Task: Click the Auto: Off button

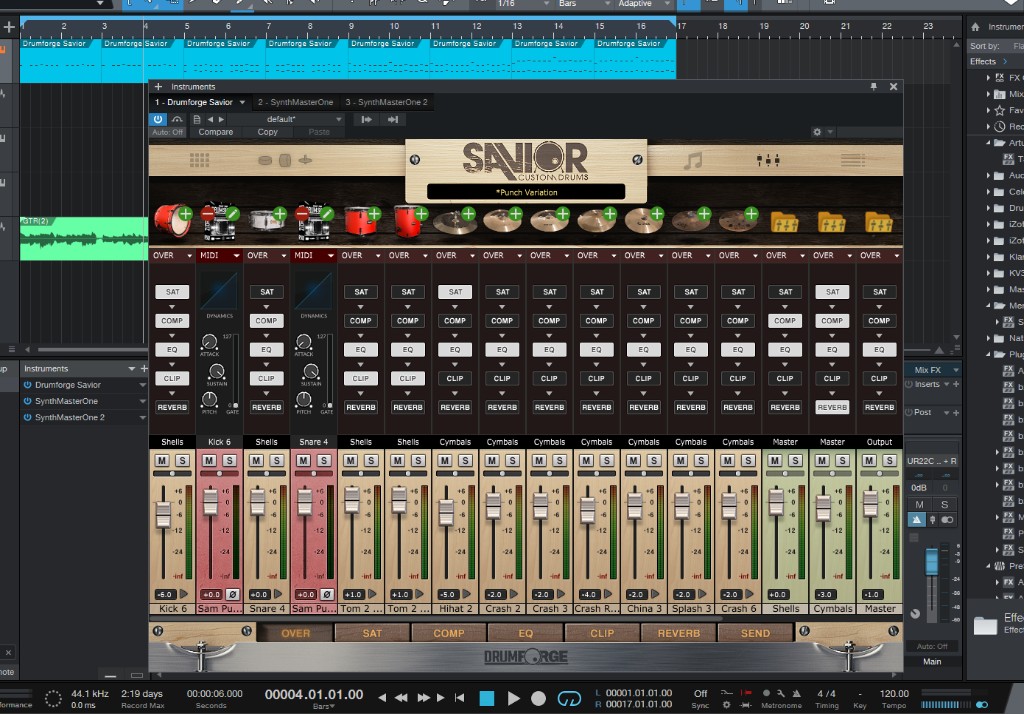Action: 168,132
